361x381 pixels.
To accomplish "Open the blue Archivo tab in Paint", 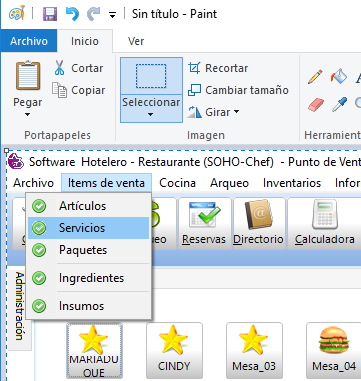I will pyautogui.click(x=29, y=41).
